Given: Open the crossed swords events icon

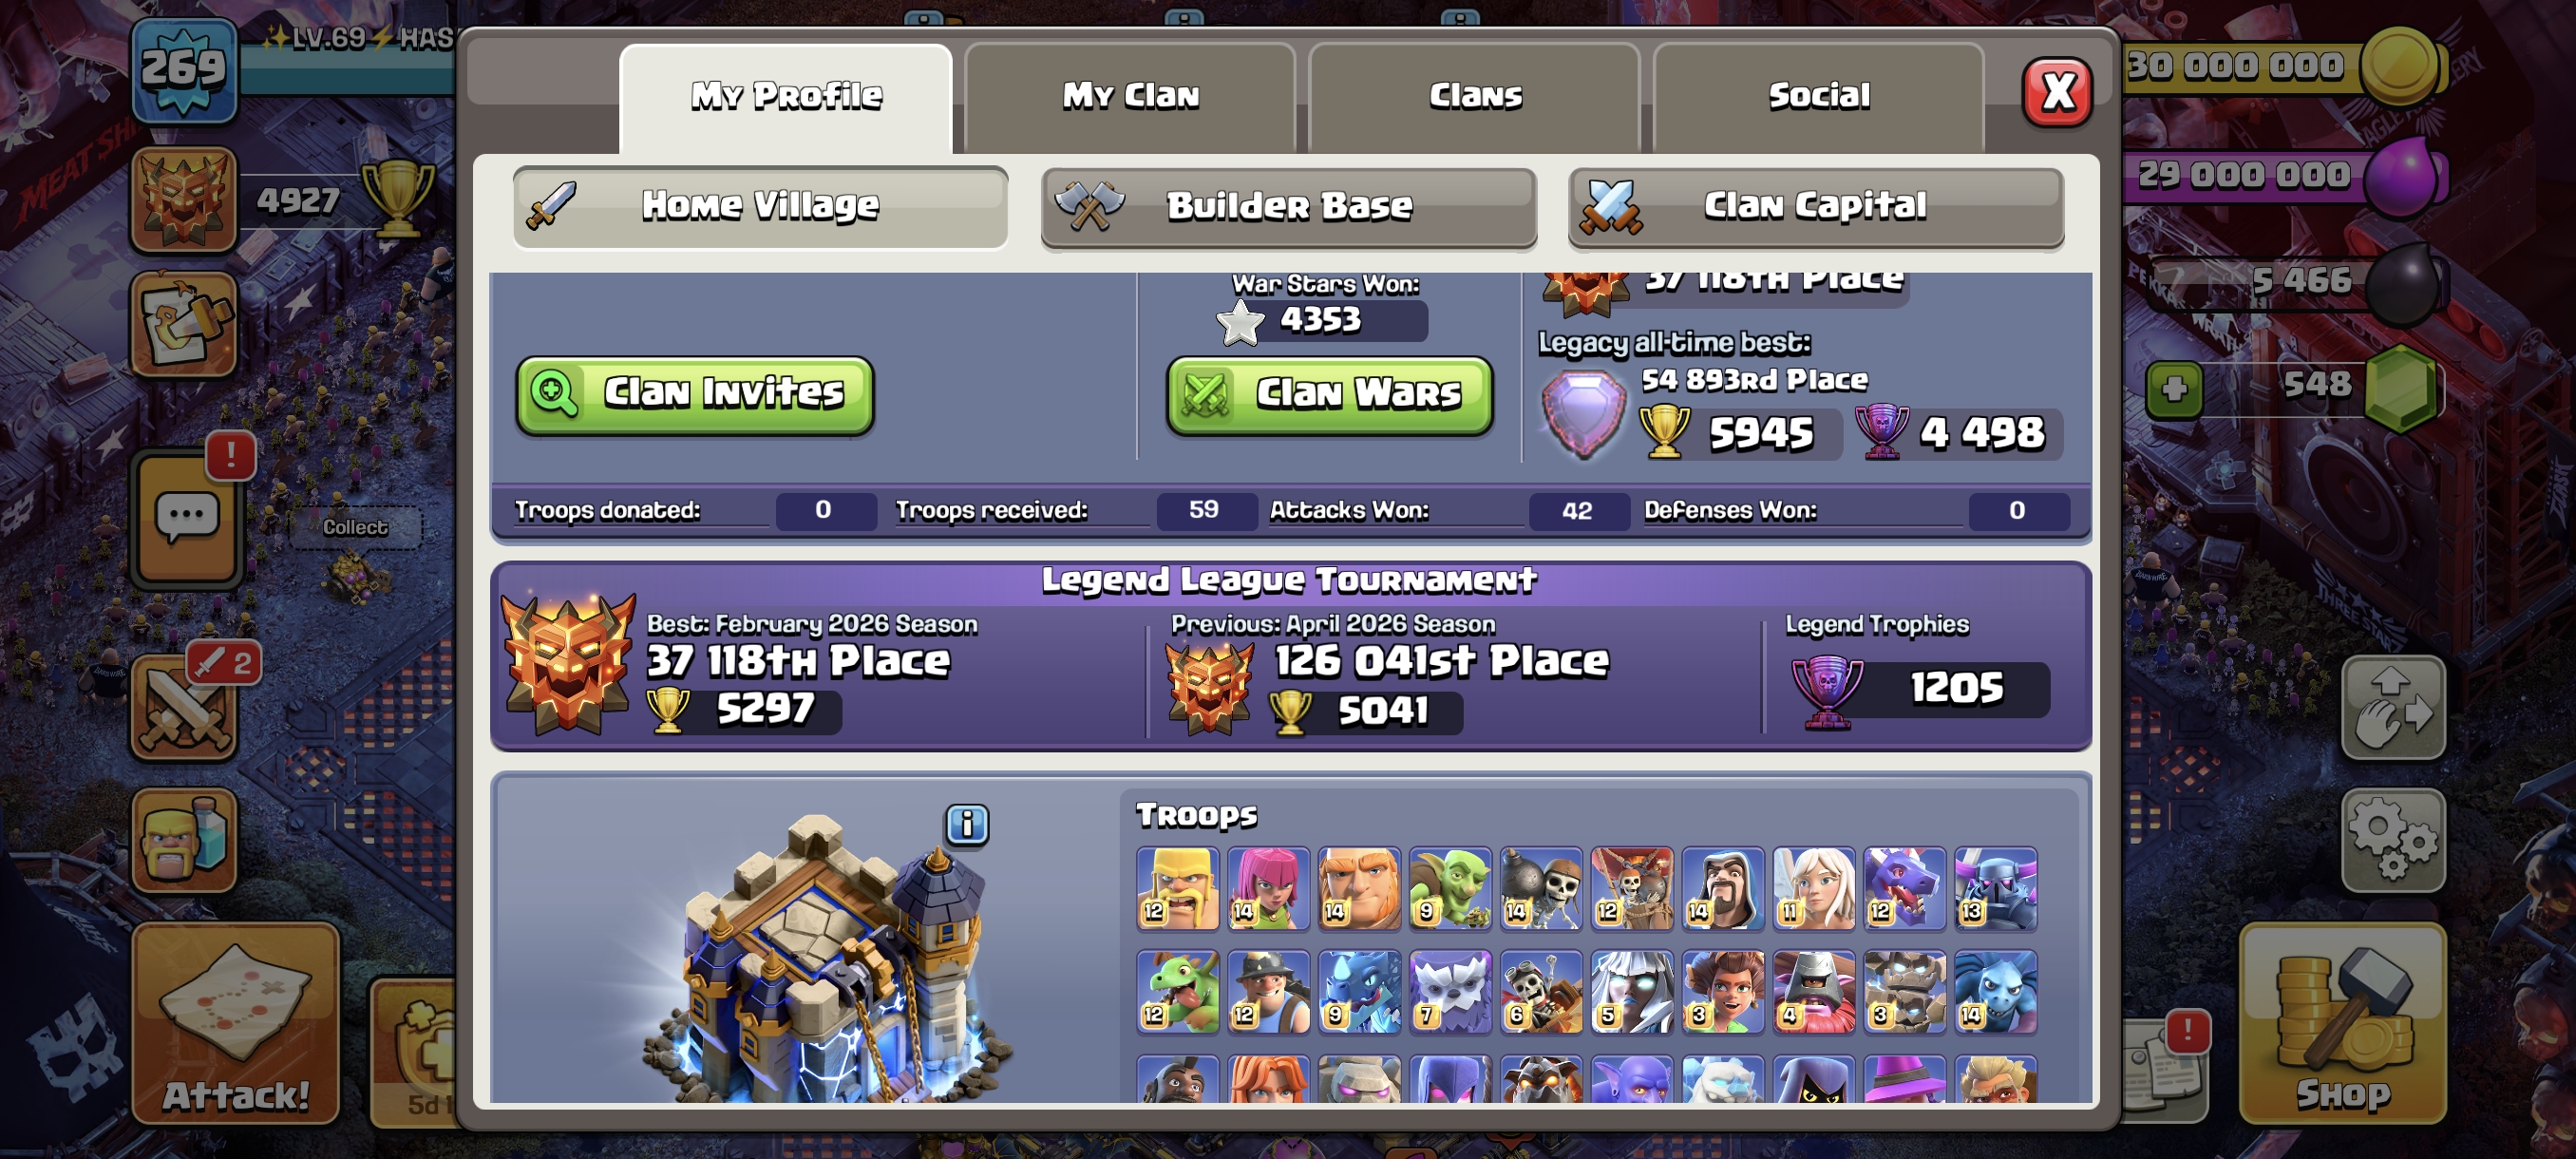Looking at the screenshot, I should coord(185,707).
